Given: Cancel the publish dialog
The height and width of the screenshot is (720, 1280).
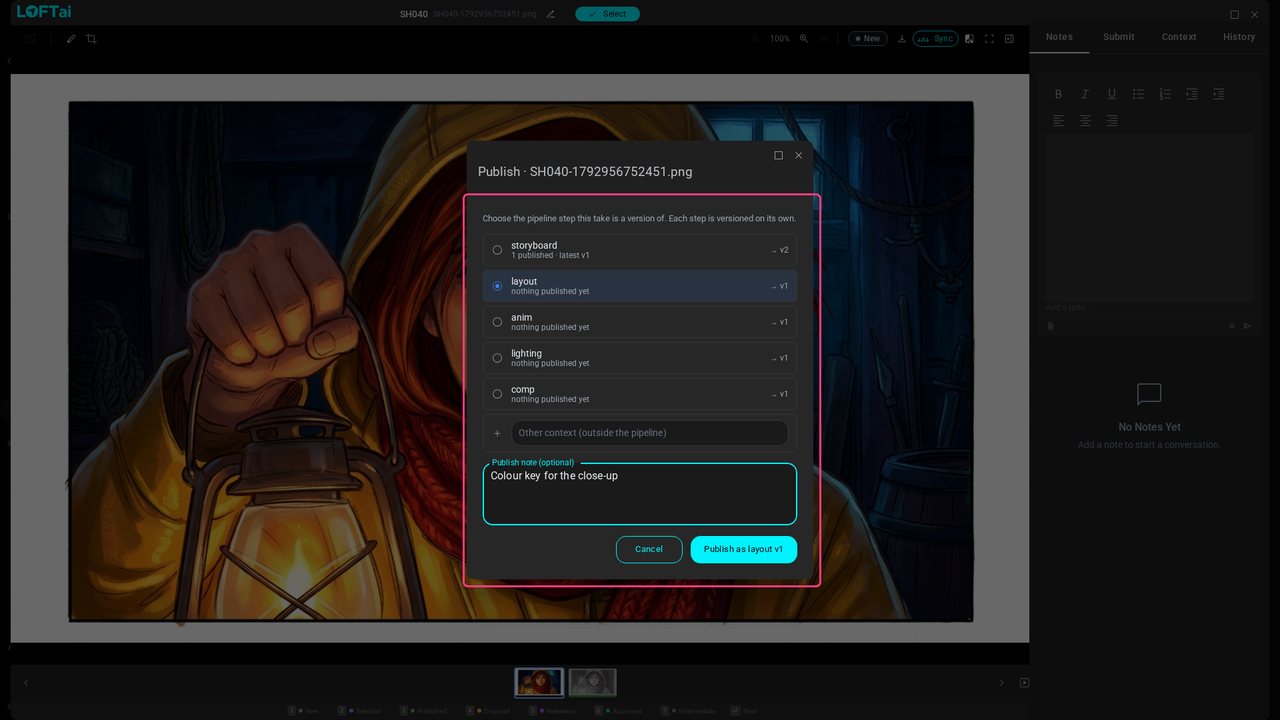Looking at the screenshot, I should (649, 549).
